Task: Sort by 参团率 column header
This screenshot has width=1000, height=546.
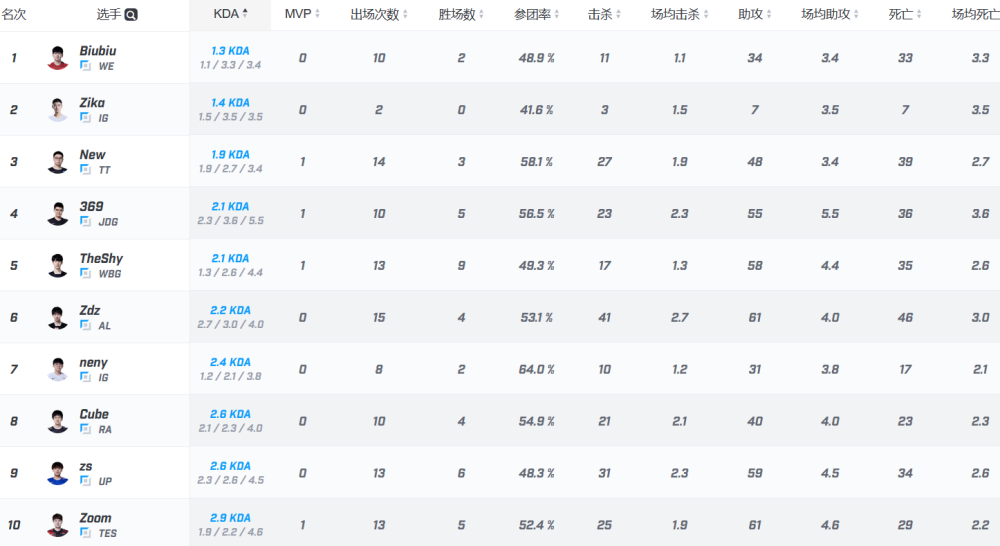Action: click(x=536, y=14)
